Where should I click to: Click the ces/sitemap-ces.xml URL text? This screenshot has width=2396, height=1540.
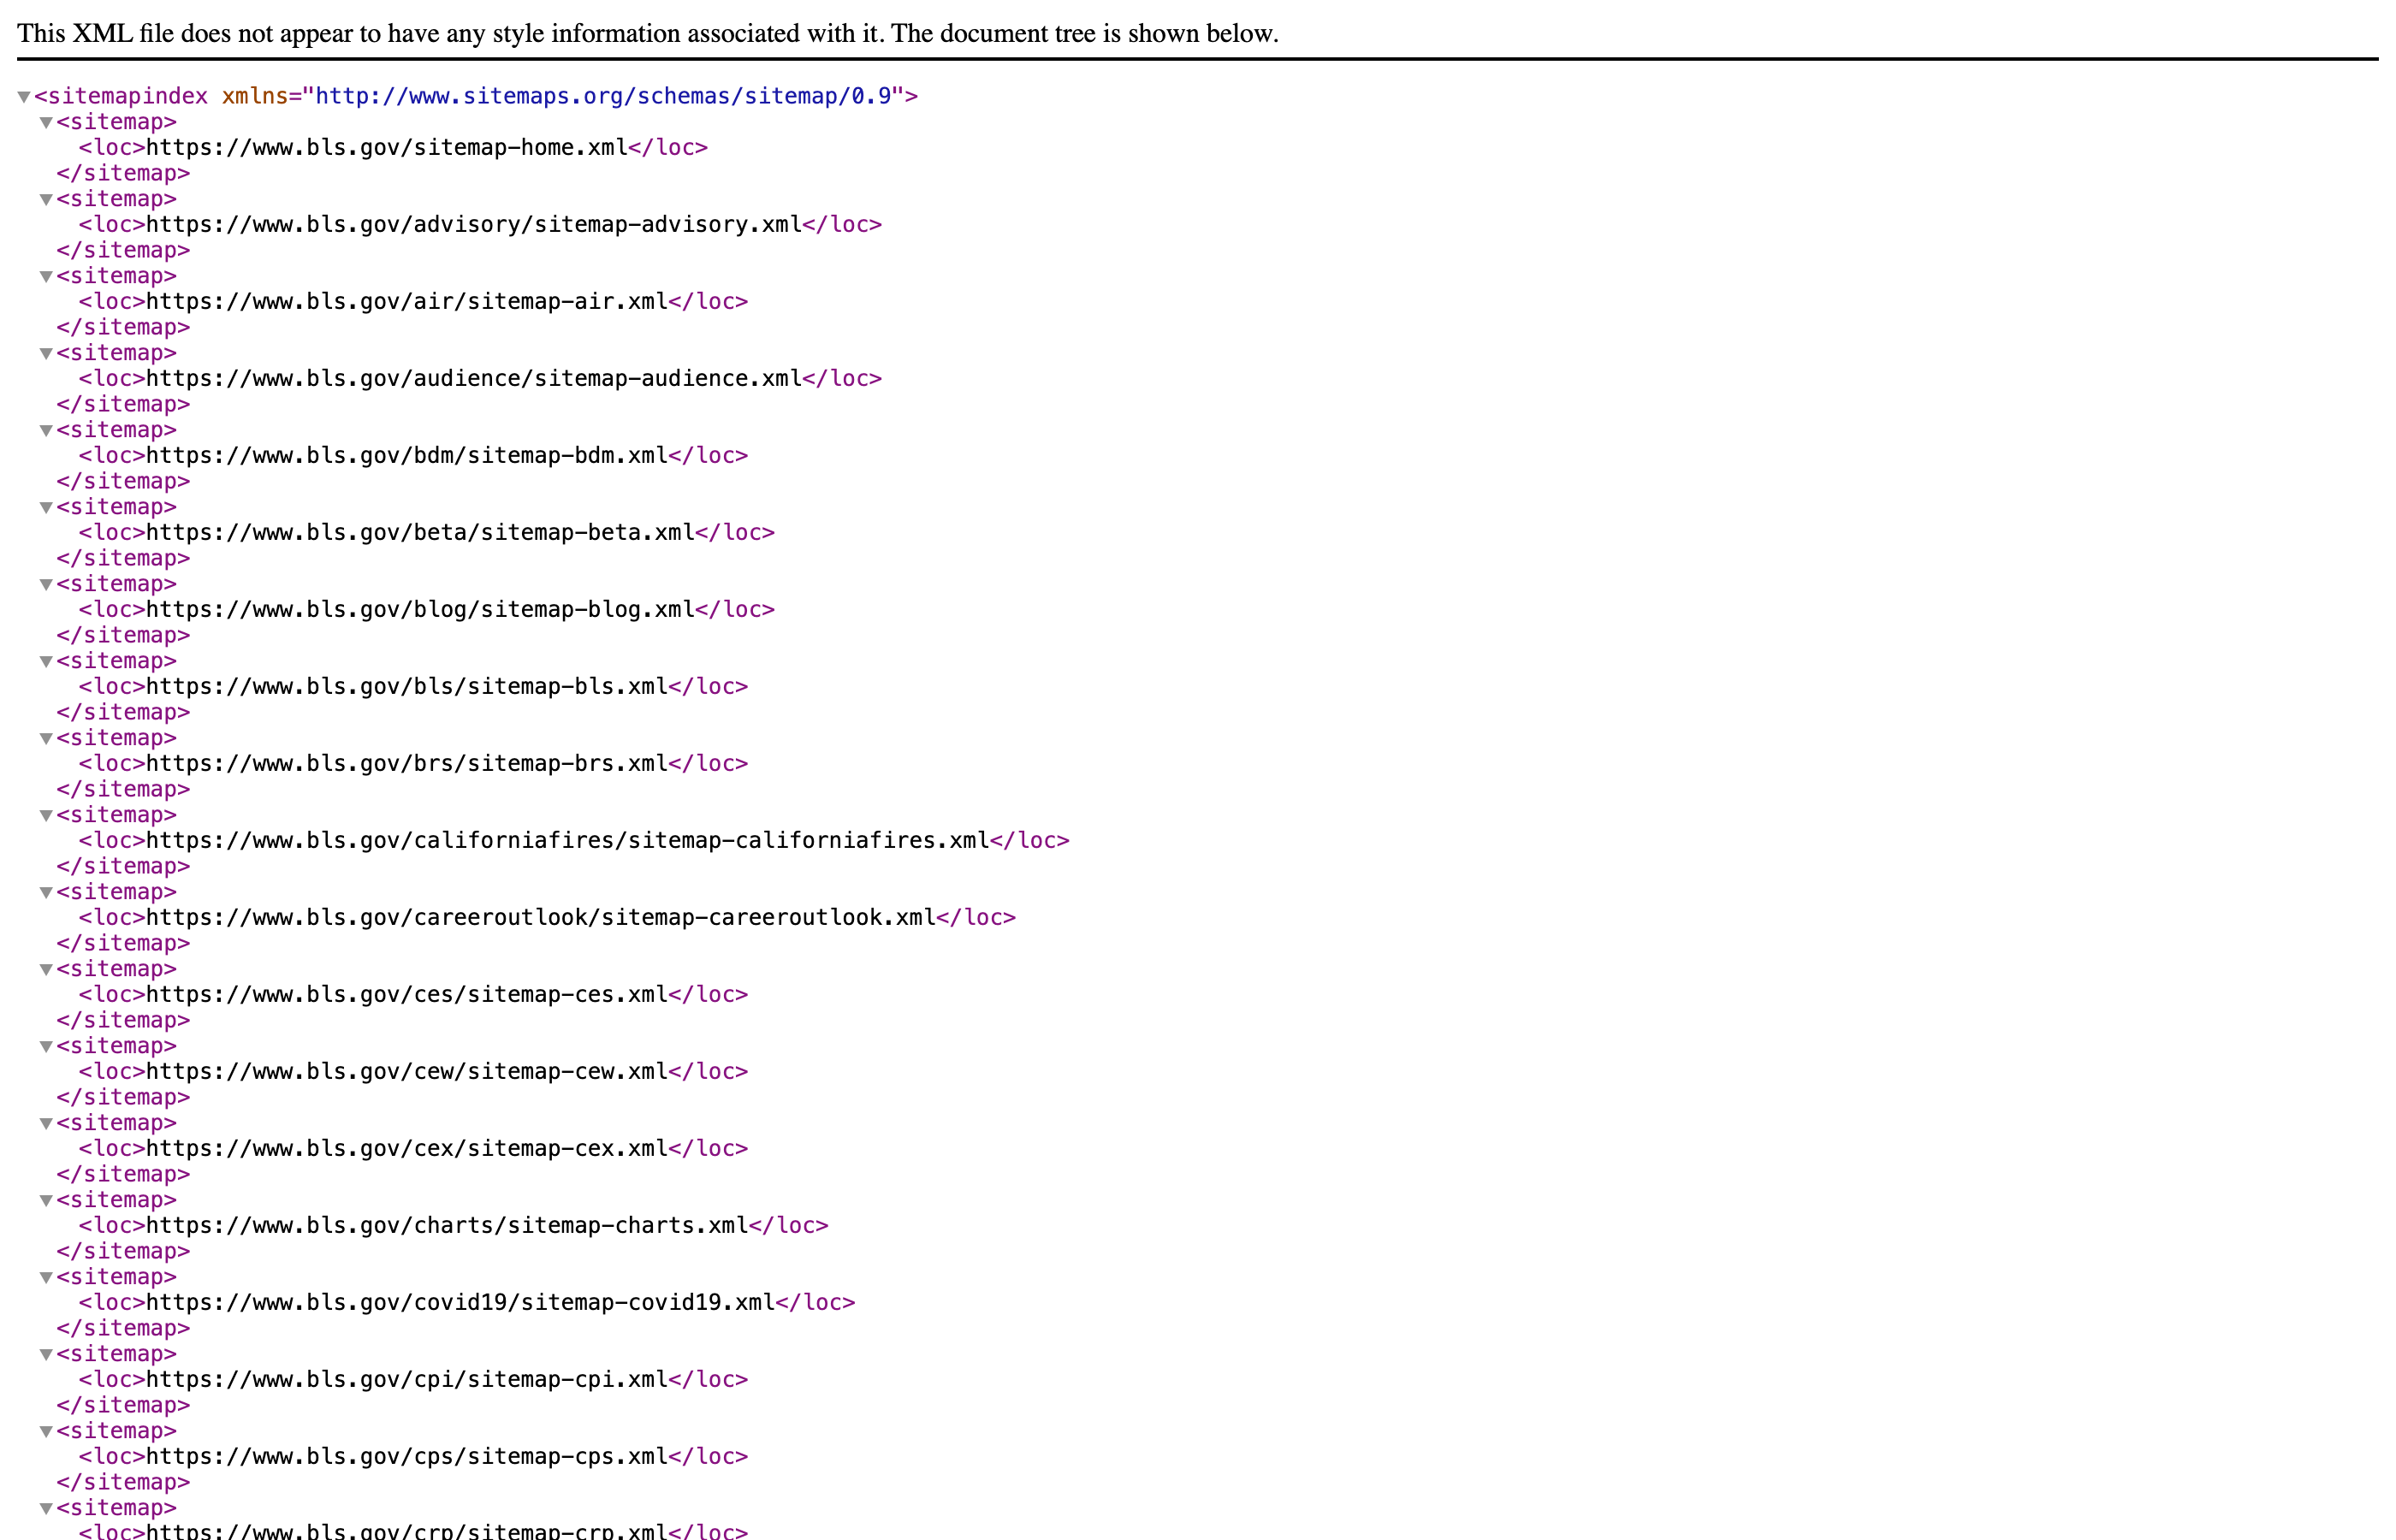click(407, 995)
